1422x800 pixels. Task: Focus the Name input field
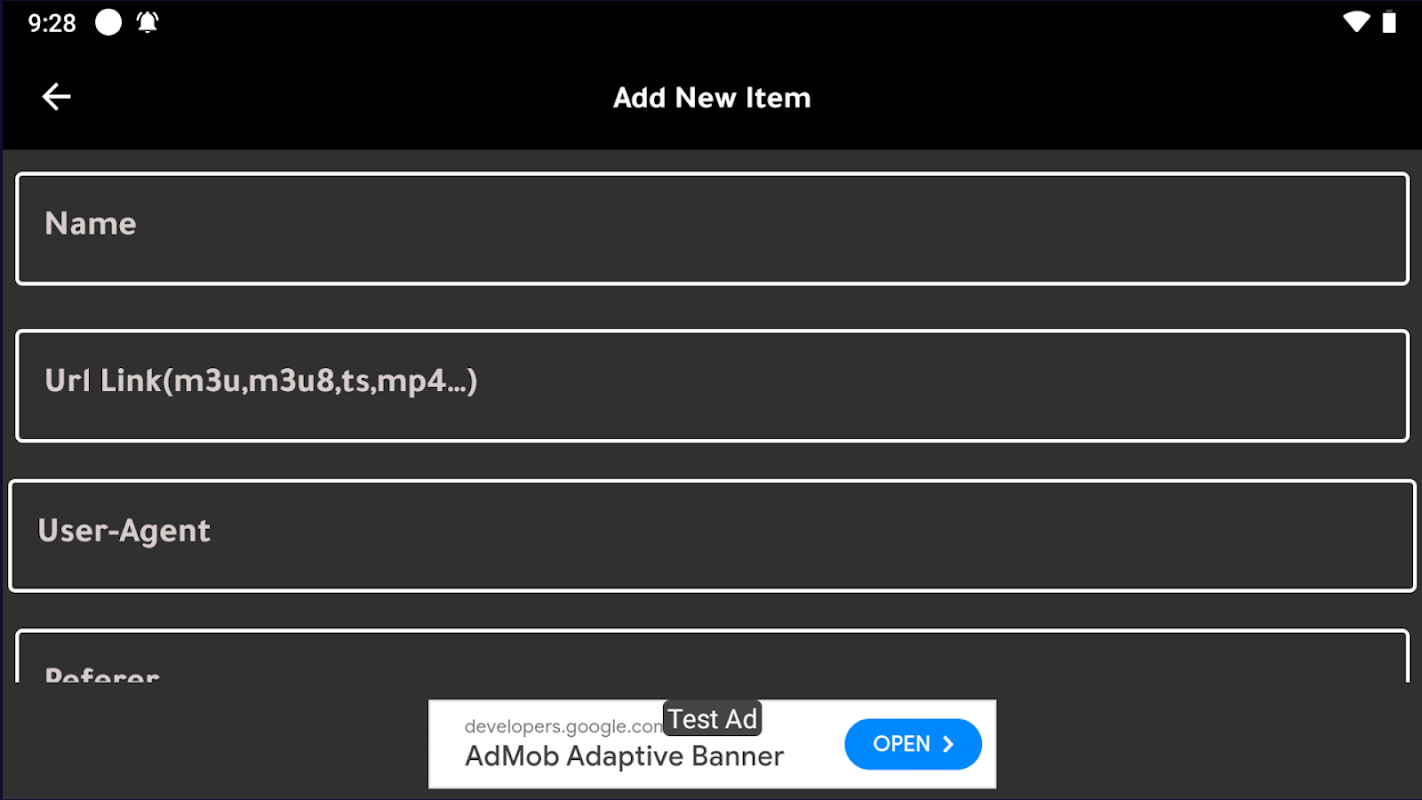pos(712,228)
